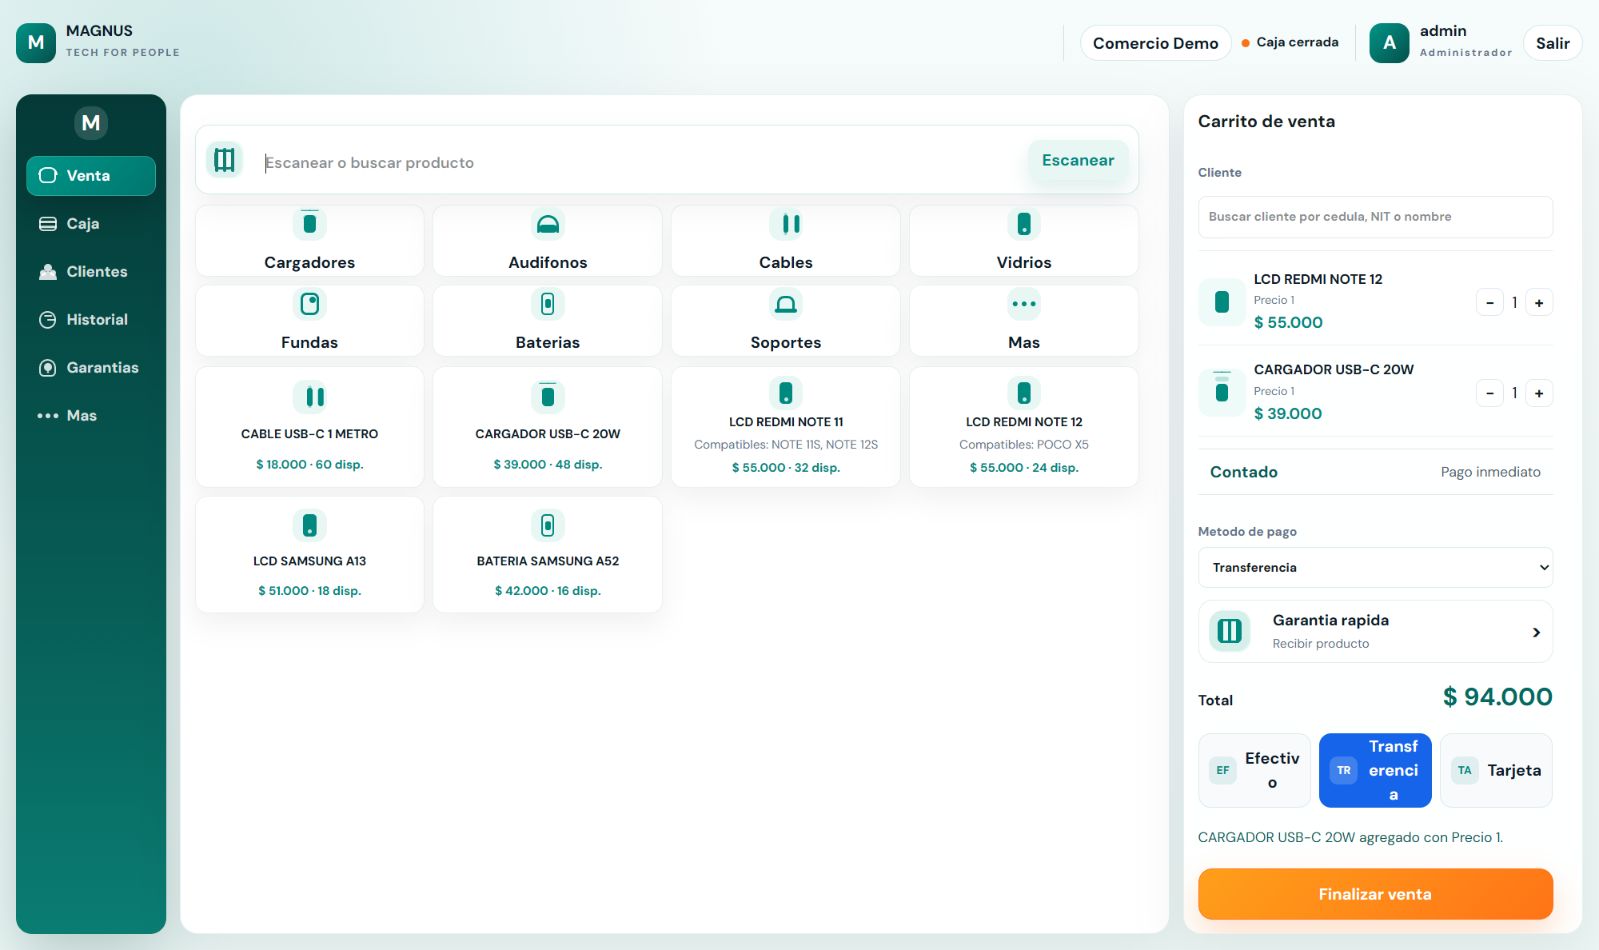The width and height of the screenshot is (1599, 950).
Task: Click the Comercio Demo button
Action: click(x=1155, y=43)
